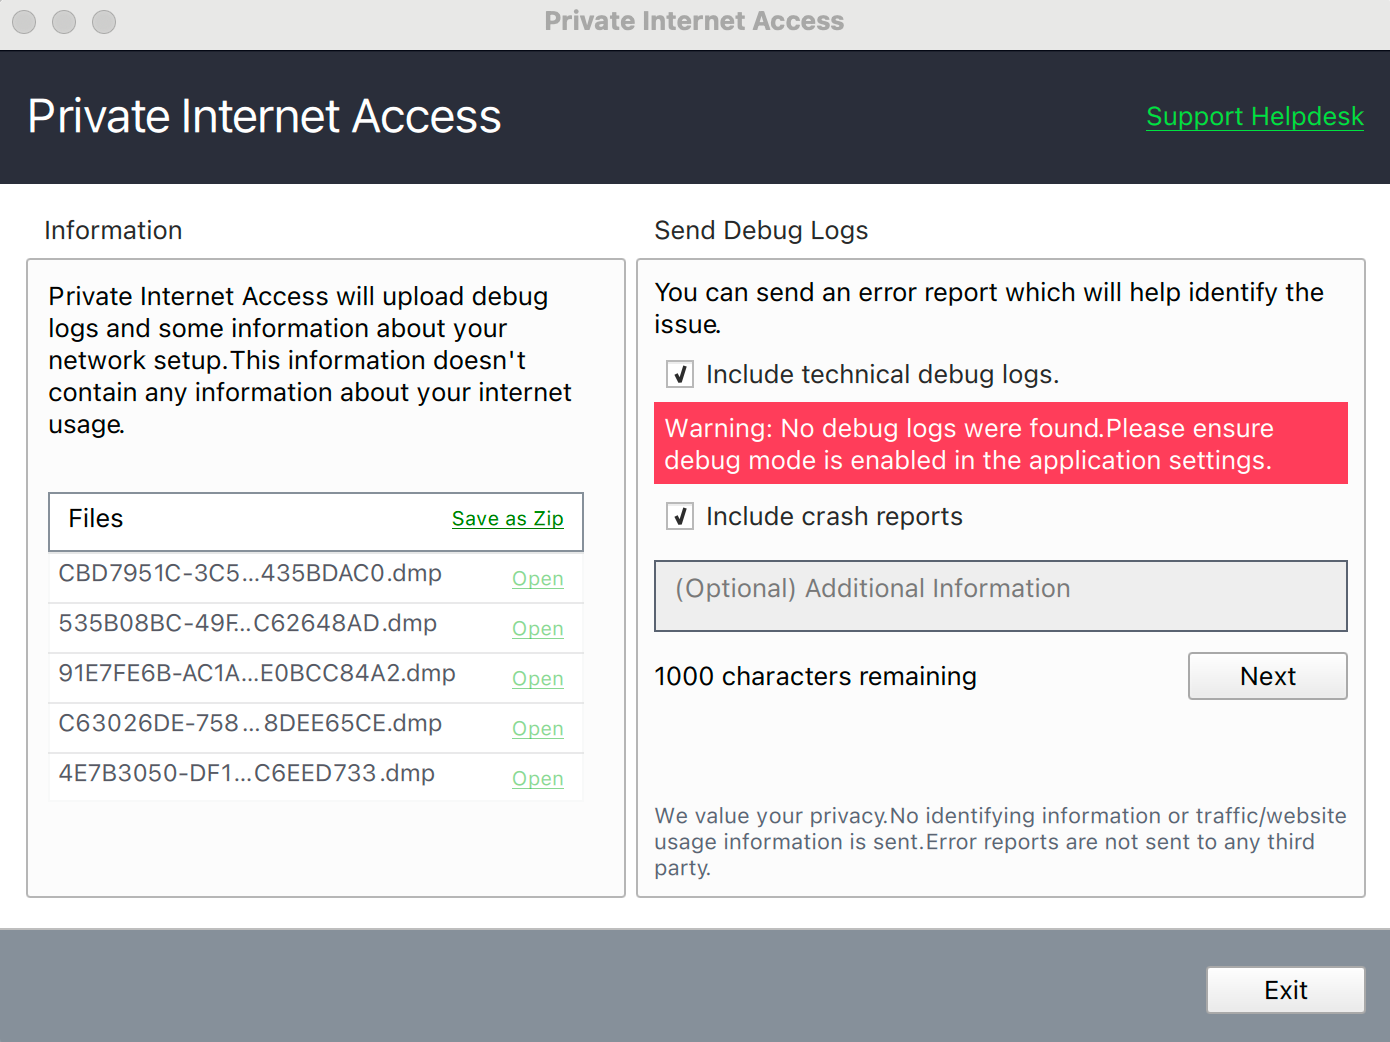The image size is (1390, 1042).
Task: Open the 535B08BC-49F...C62648AD.dmp file
Action: [537, 629]
